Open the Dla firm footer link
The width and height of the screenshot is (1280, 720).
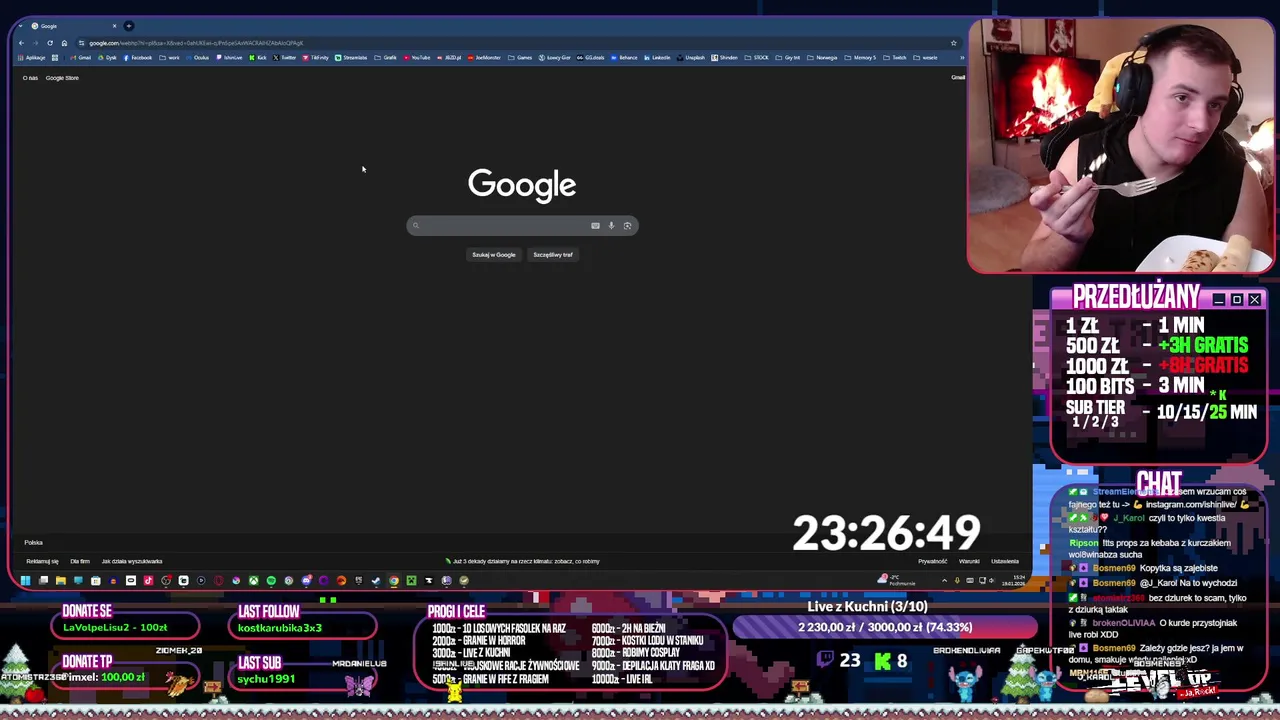click(80, 561)
